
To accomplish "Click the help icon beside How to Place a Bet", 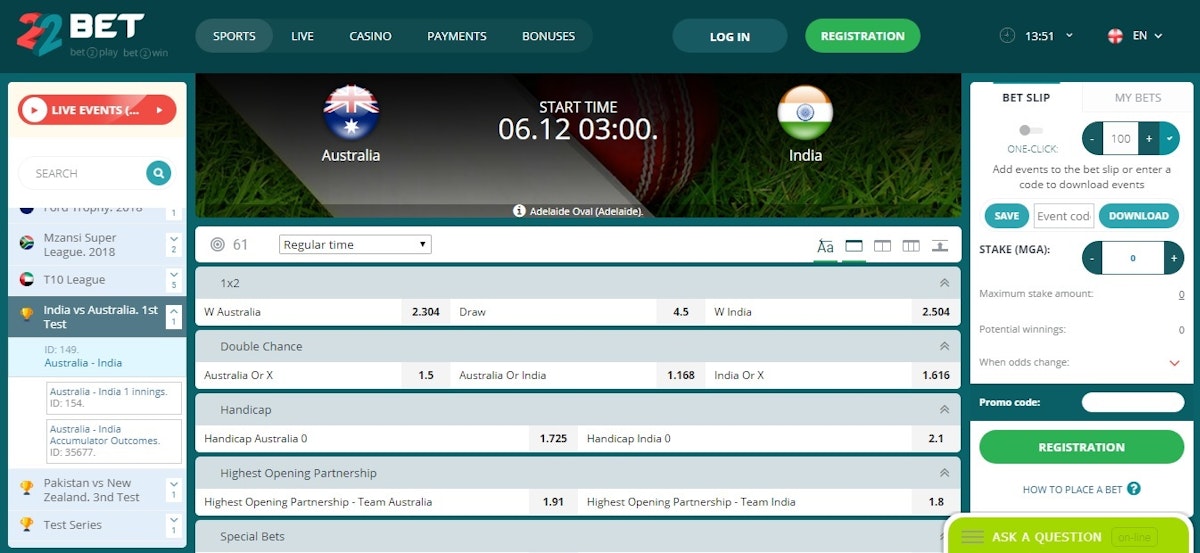I will 1133,489.
